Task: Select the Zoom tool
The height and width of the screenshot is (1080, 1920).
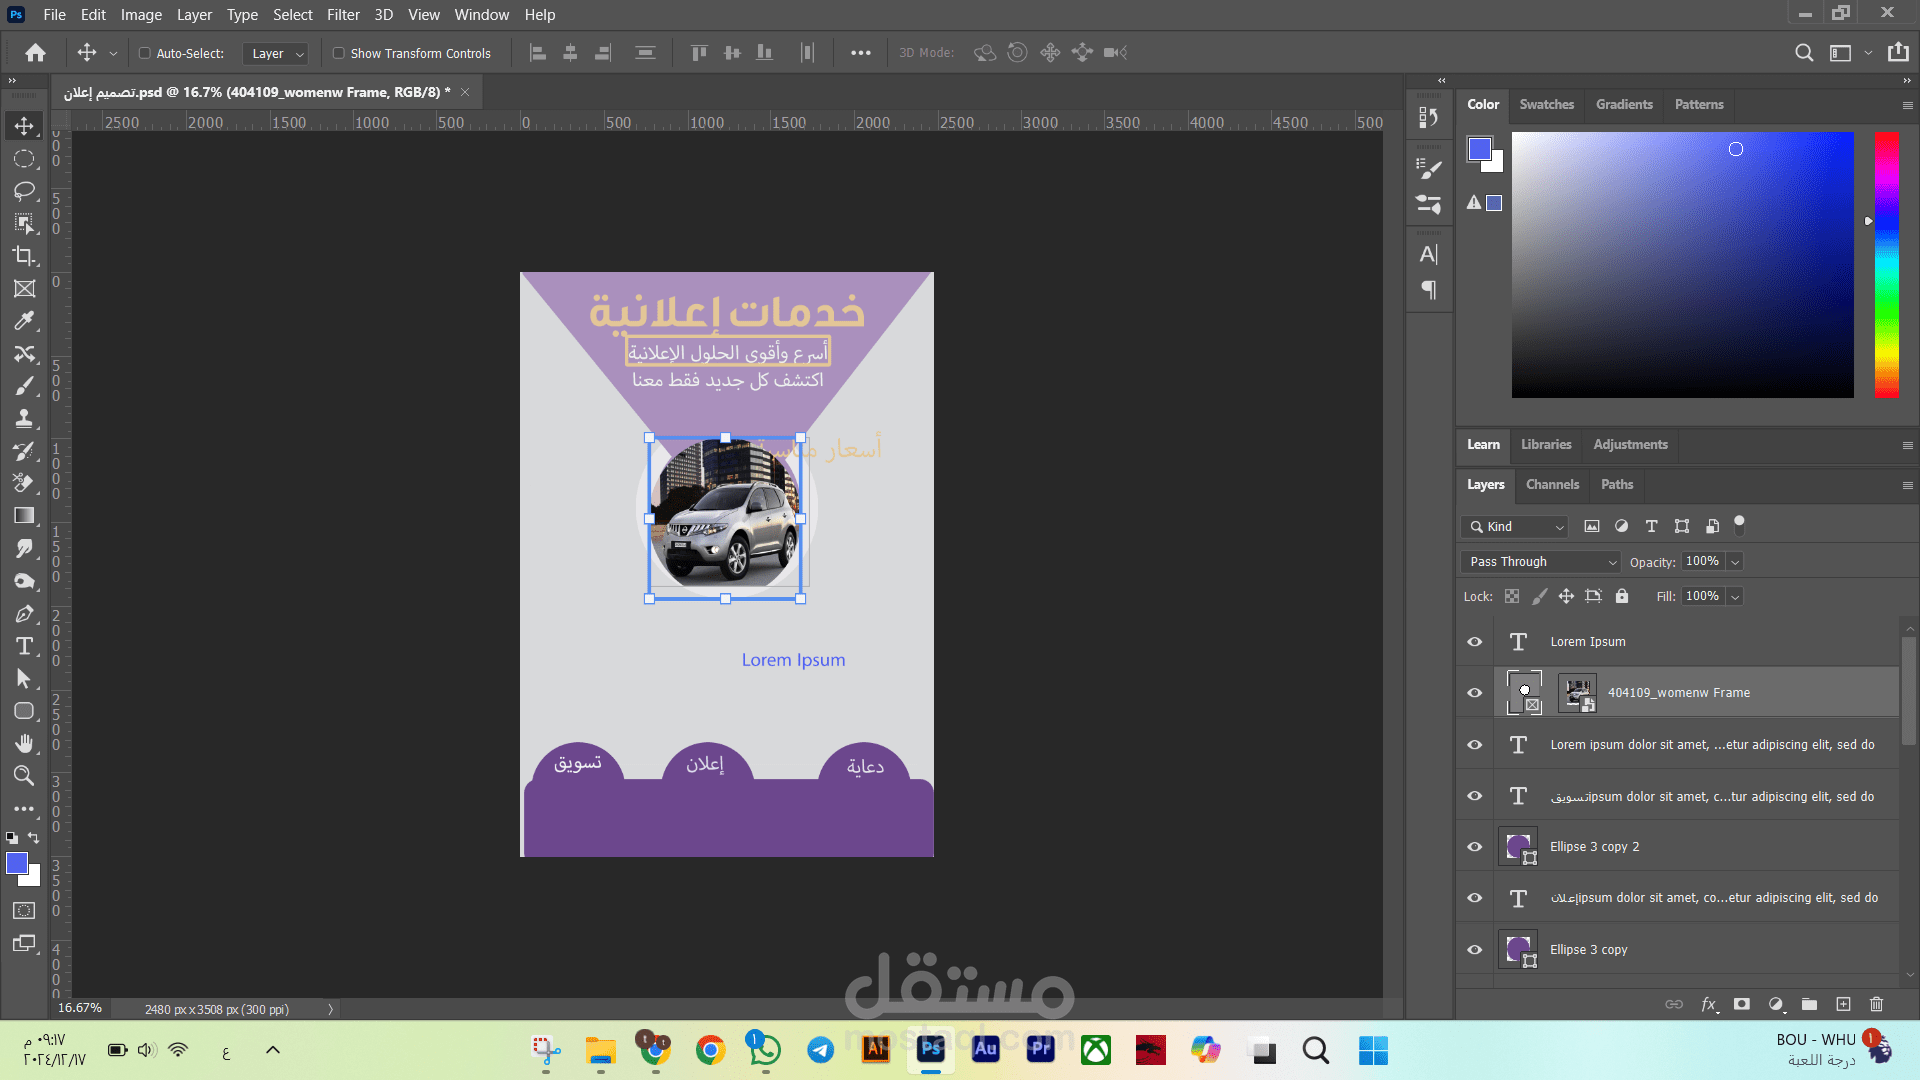Action: click(24, 776)
